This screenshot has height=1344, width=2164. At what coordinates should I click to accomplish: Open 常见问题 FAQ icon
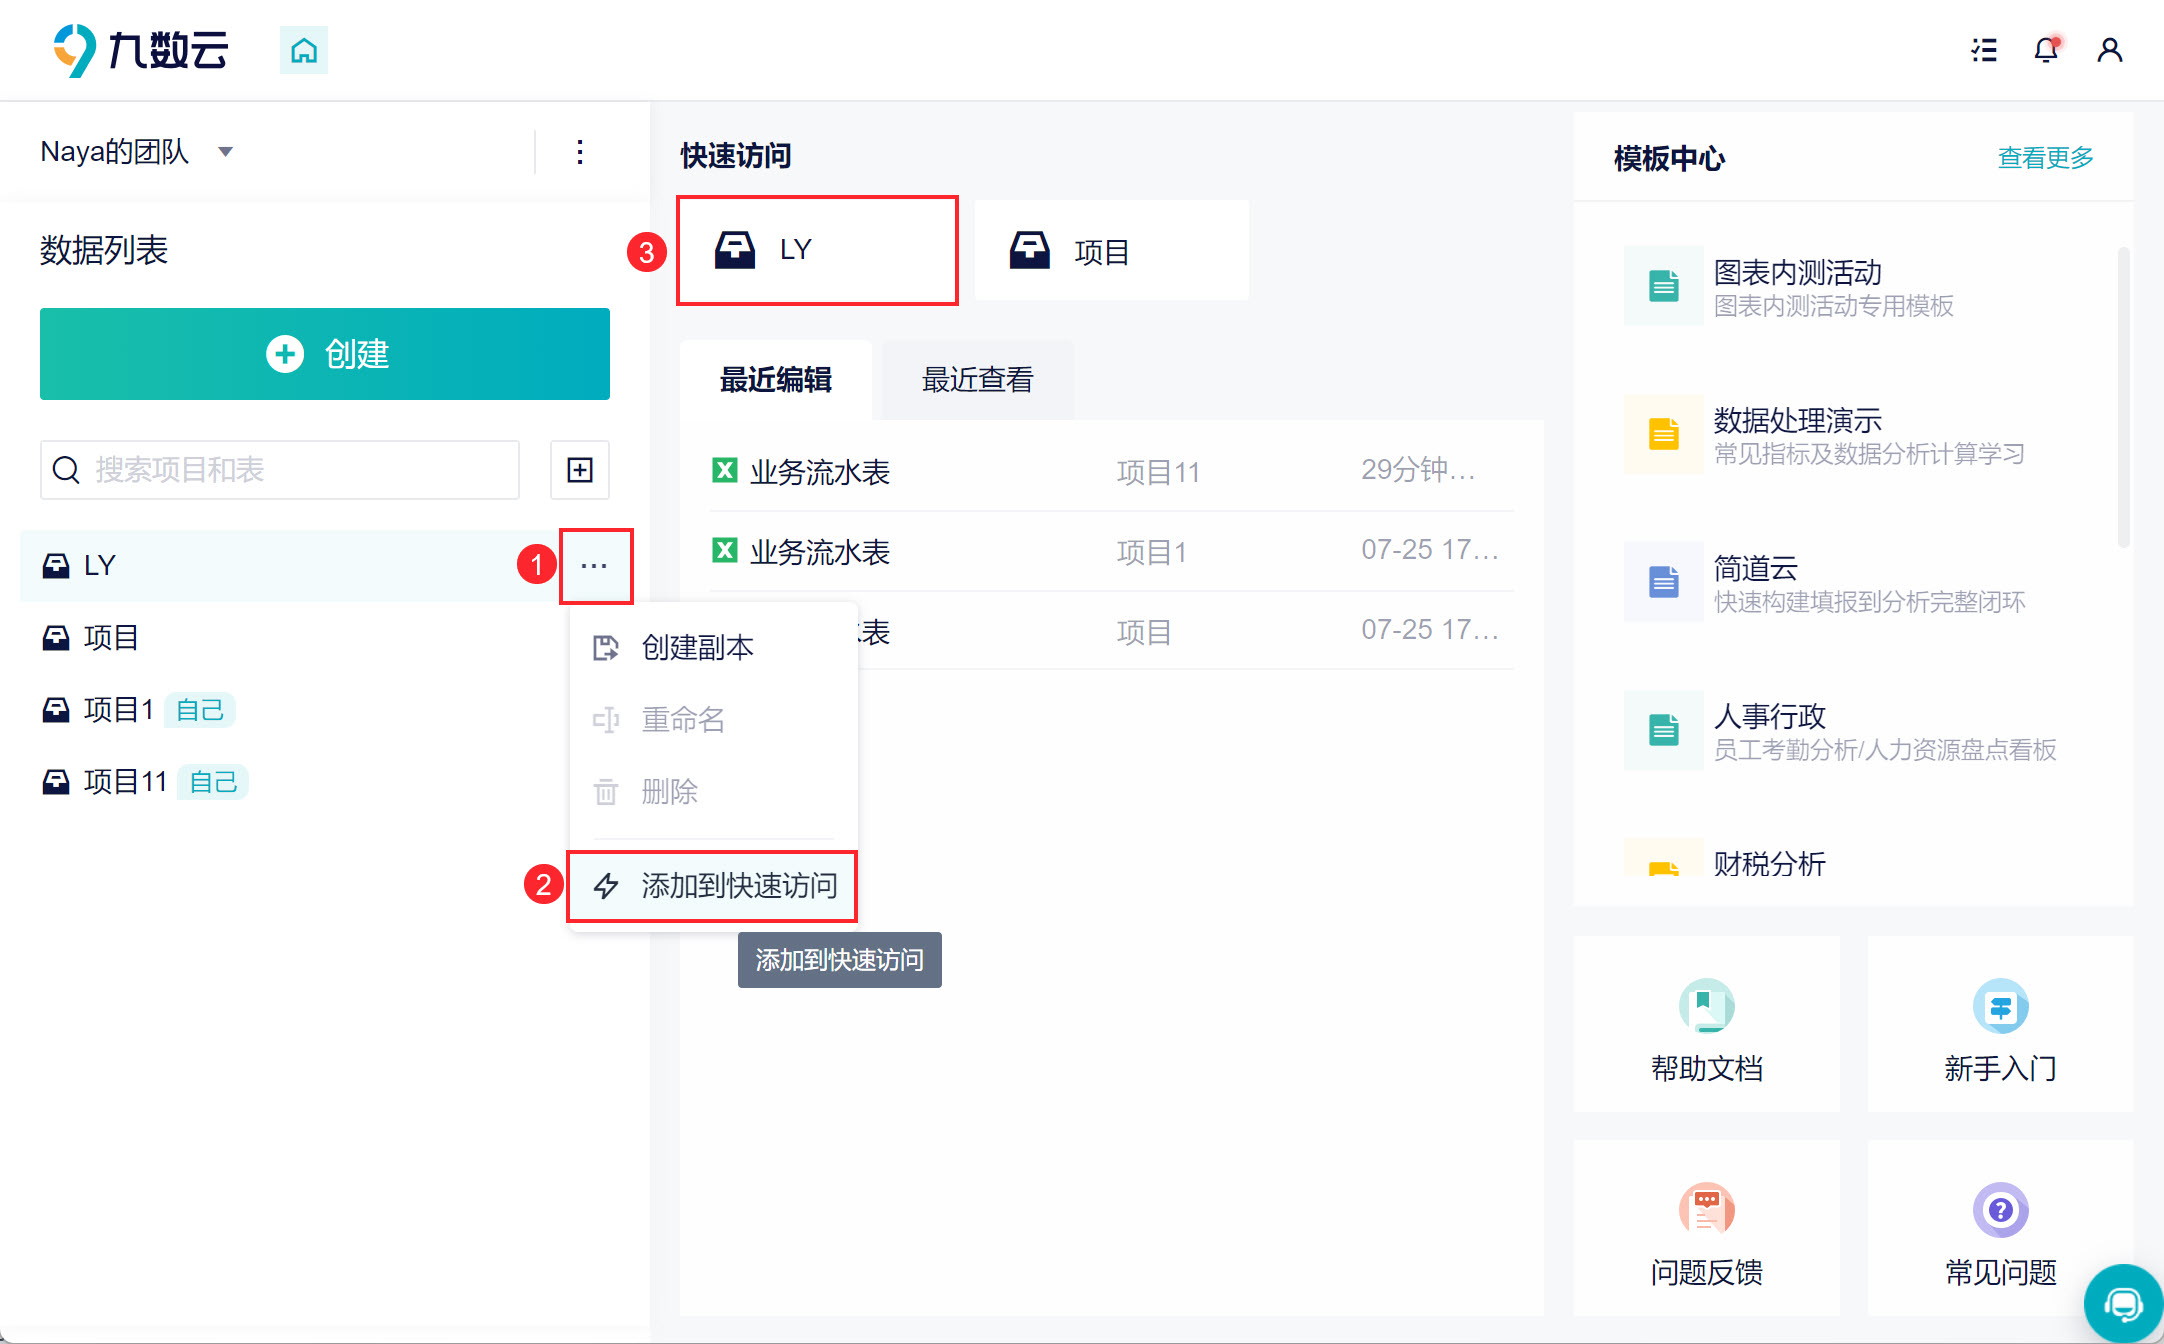[x=2000, y=1210]
